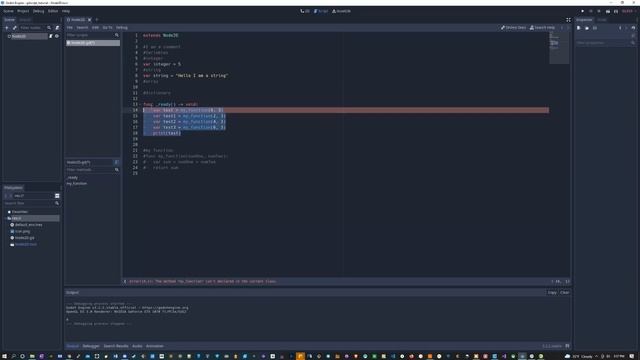The image size is (640, 360).
Task: Instance a child scene with link icon
Action: [15, 28]
